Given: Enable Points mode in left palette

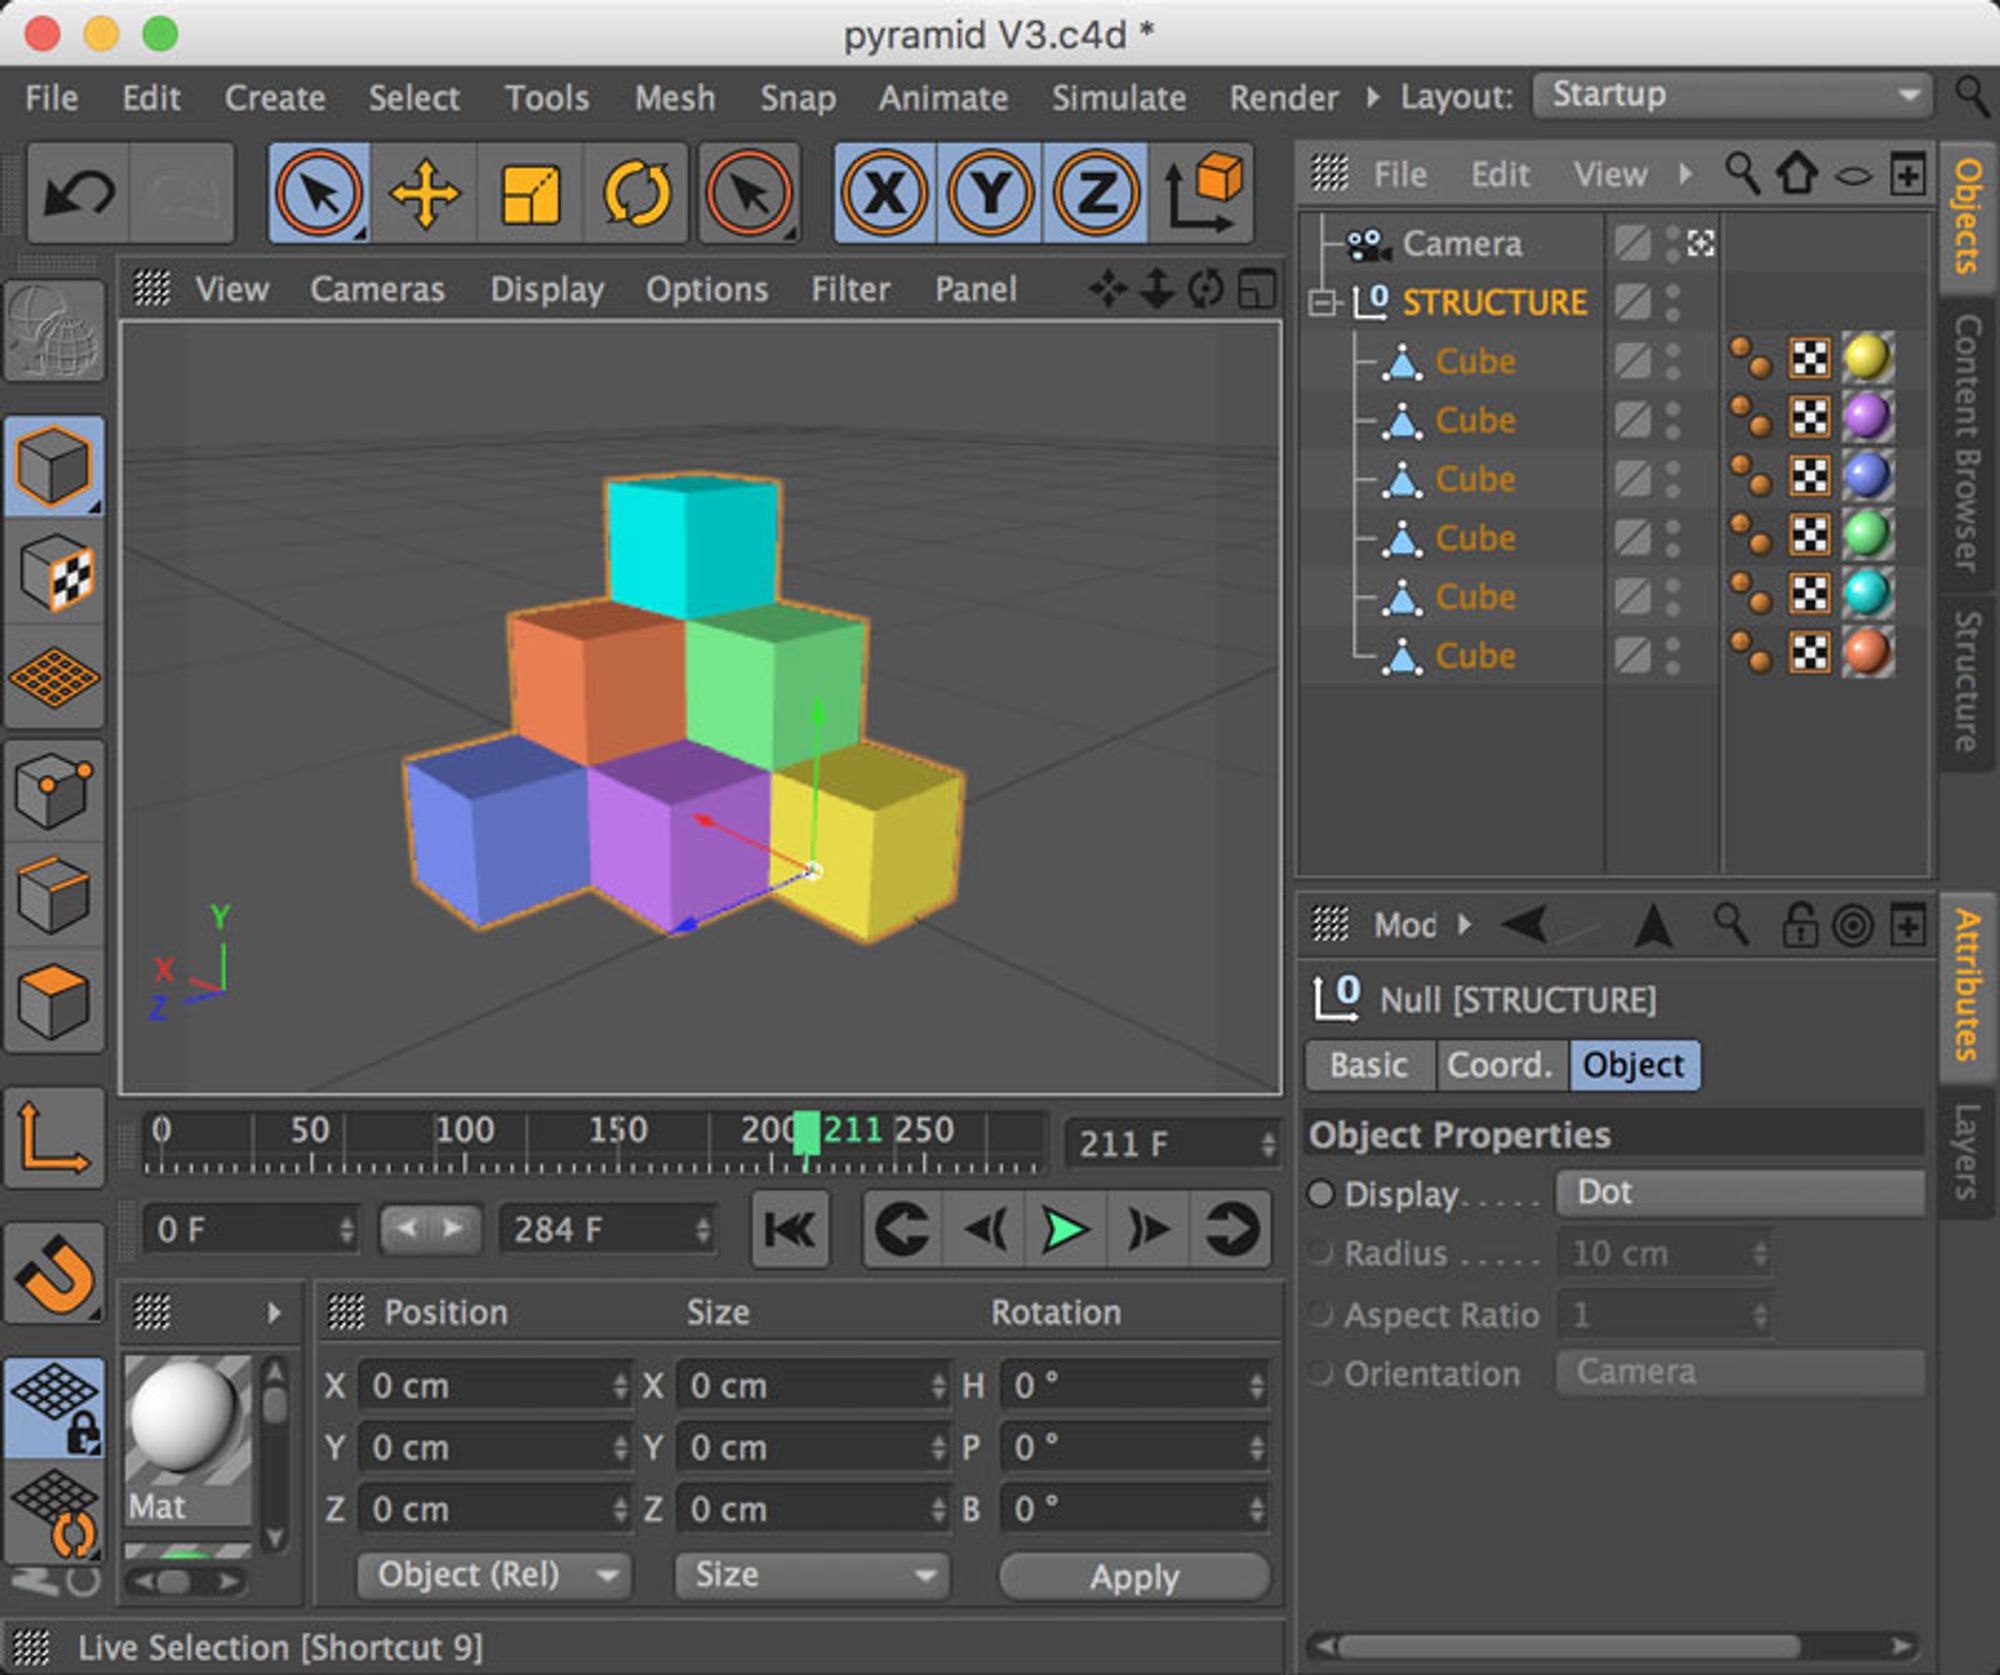Looking at the screenshot, I should [x=55, y=790].
